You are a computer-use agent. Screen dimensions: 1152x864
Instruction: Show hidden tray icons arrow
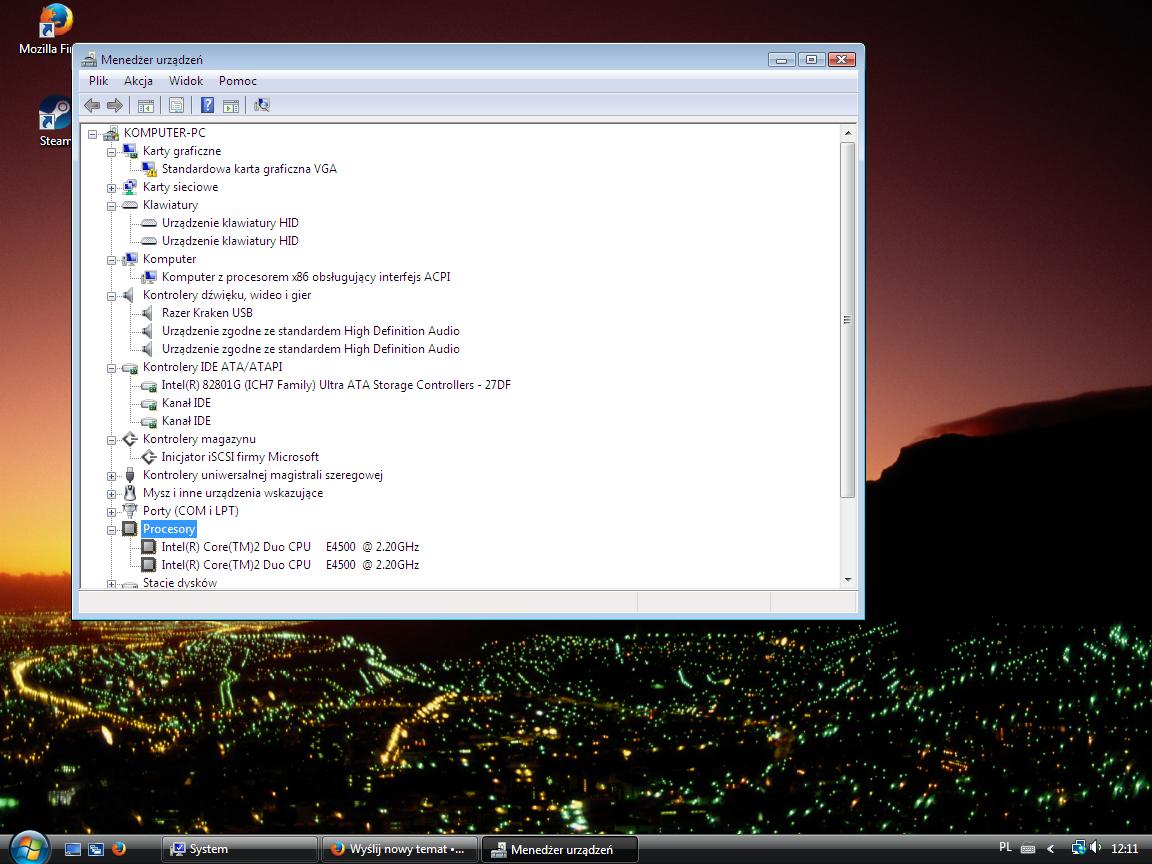pos(1051,849)
